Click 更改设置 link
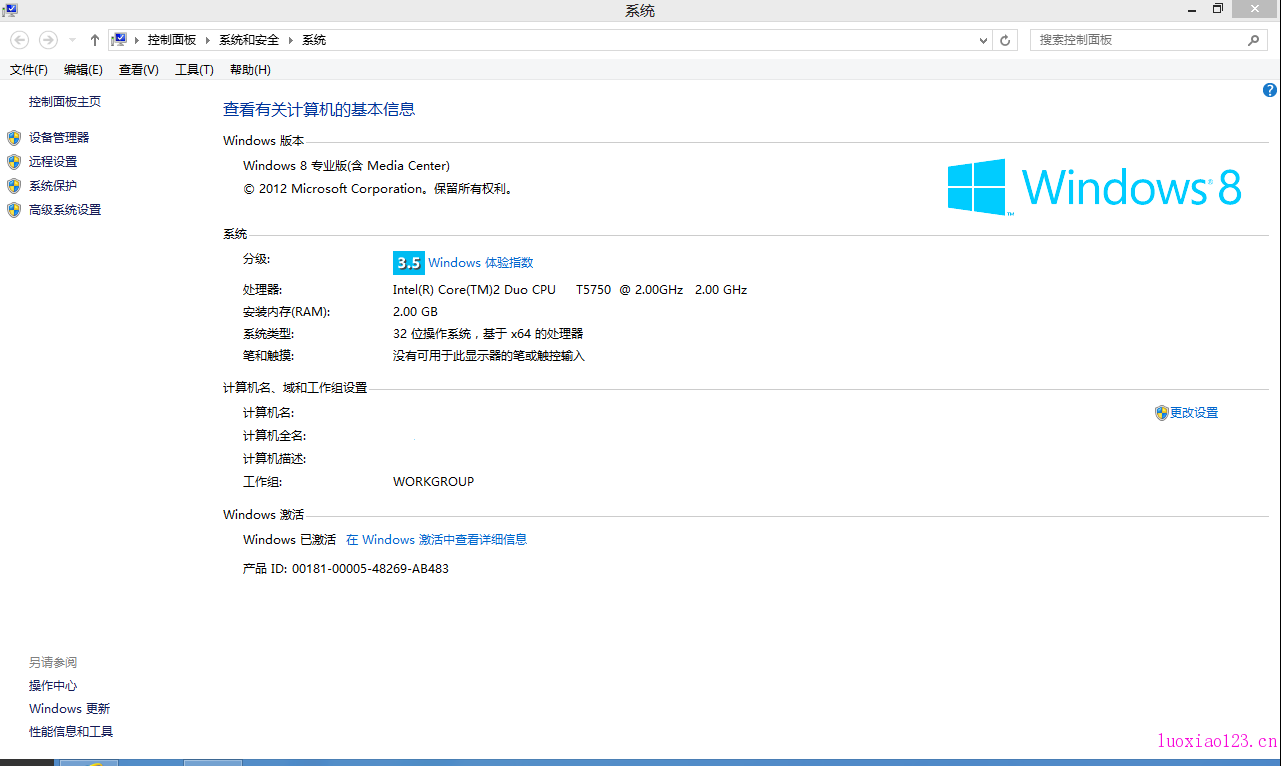 pos(1194,413)
